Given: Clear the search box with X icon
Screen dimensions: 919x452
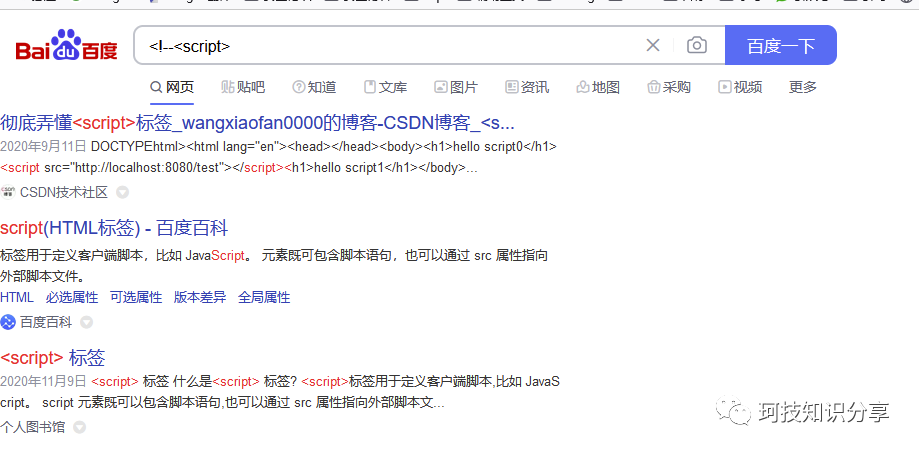Looking at the screenshot, I should click(653, 45).
